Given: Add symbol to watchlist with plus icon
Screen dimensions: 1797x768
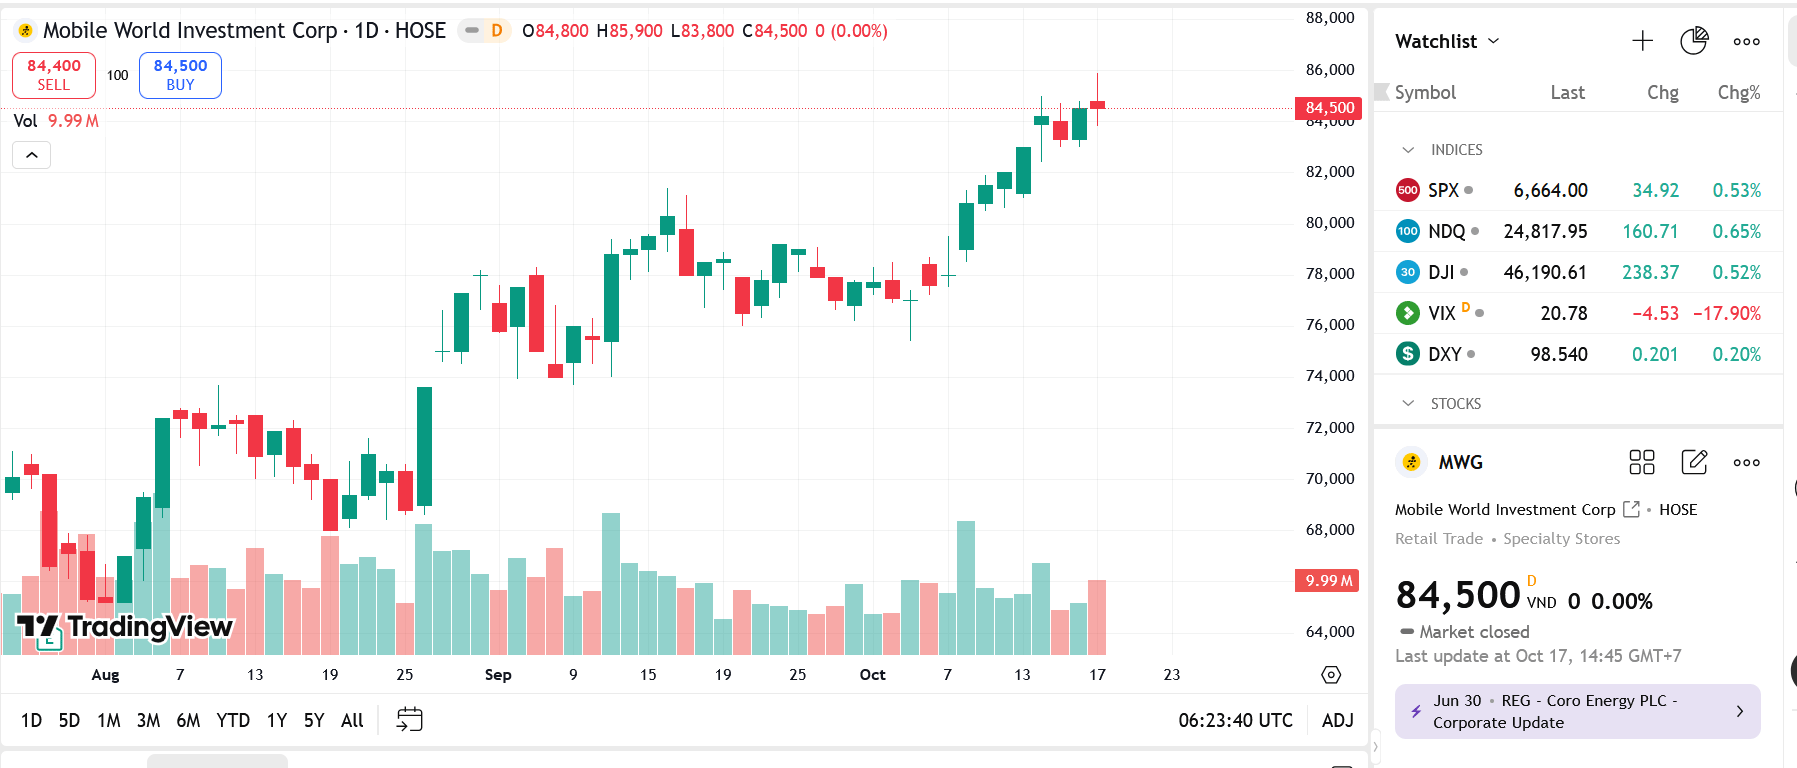Looking at the screenshot, I should coord(1642,41).
